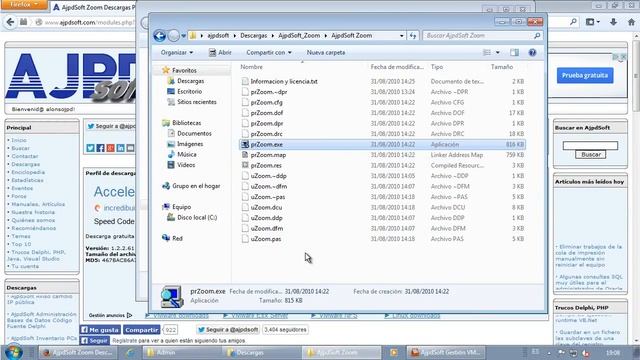Open the Compartir con menu

(269, 53)
